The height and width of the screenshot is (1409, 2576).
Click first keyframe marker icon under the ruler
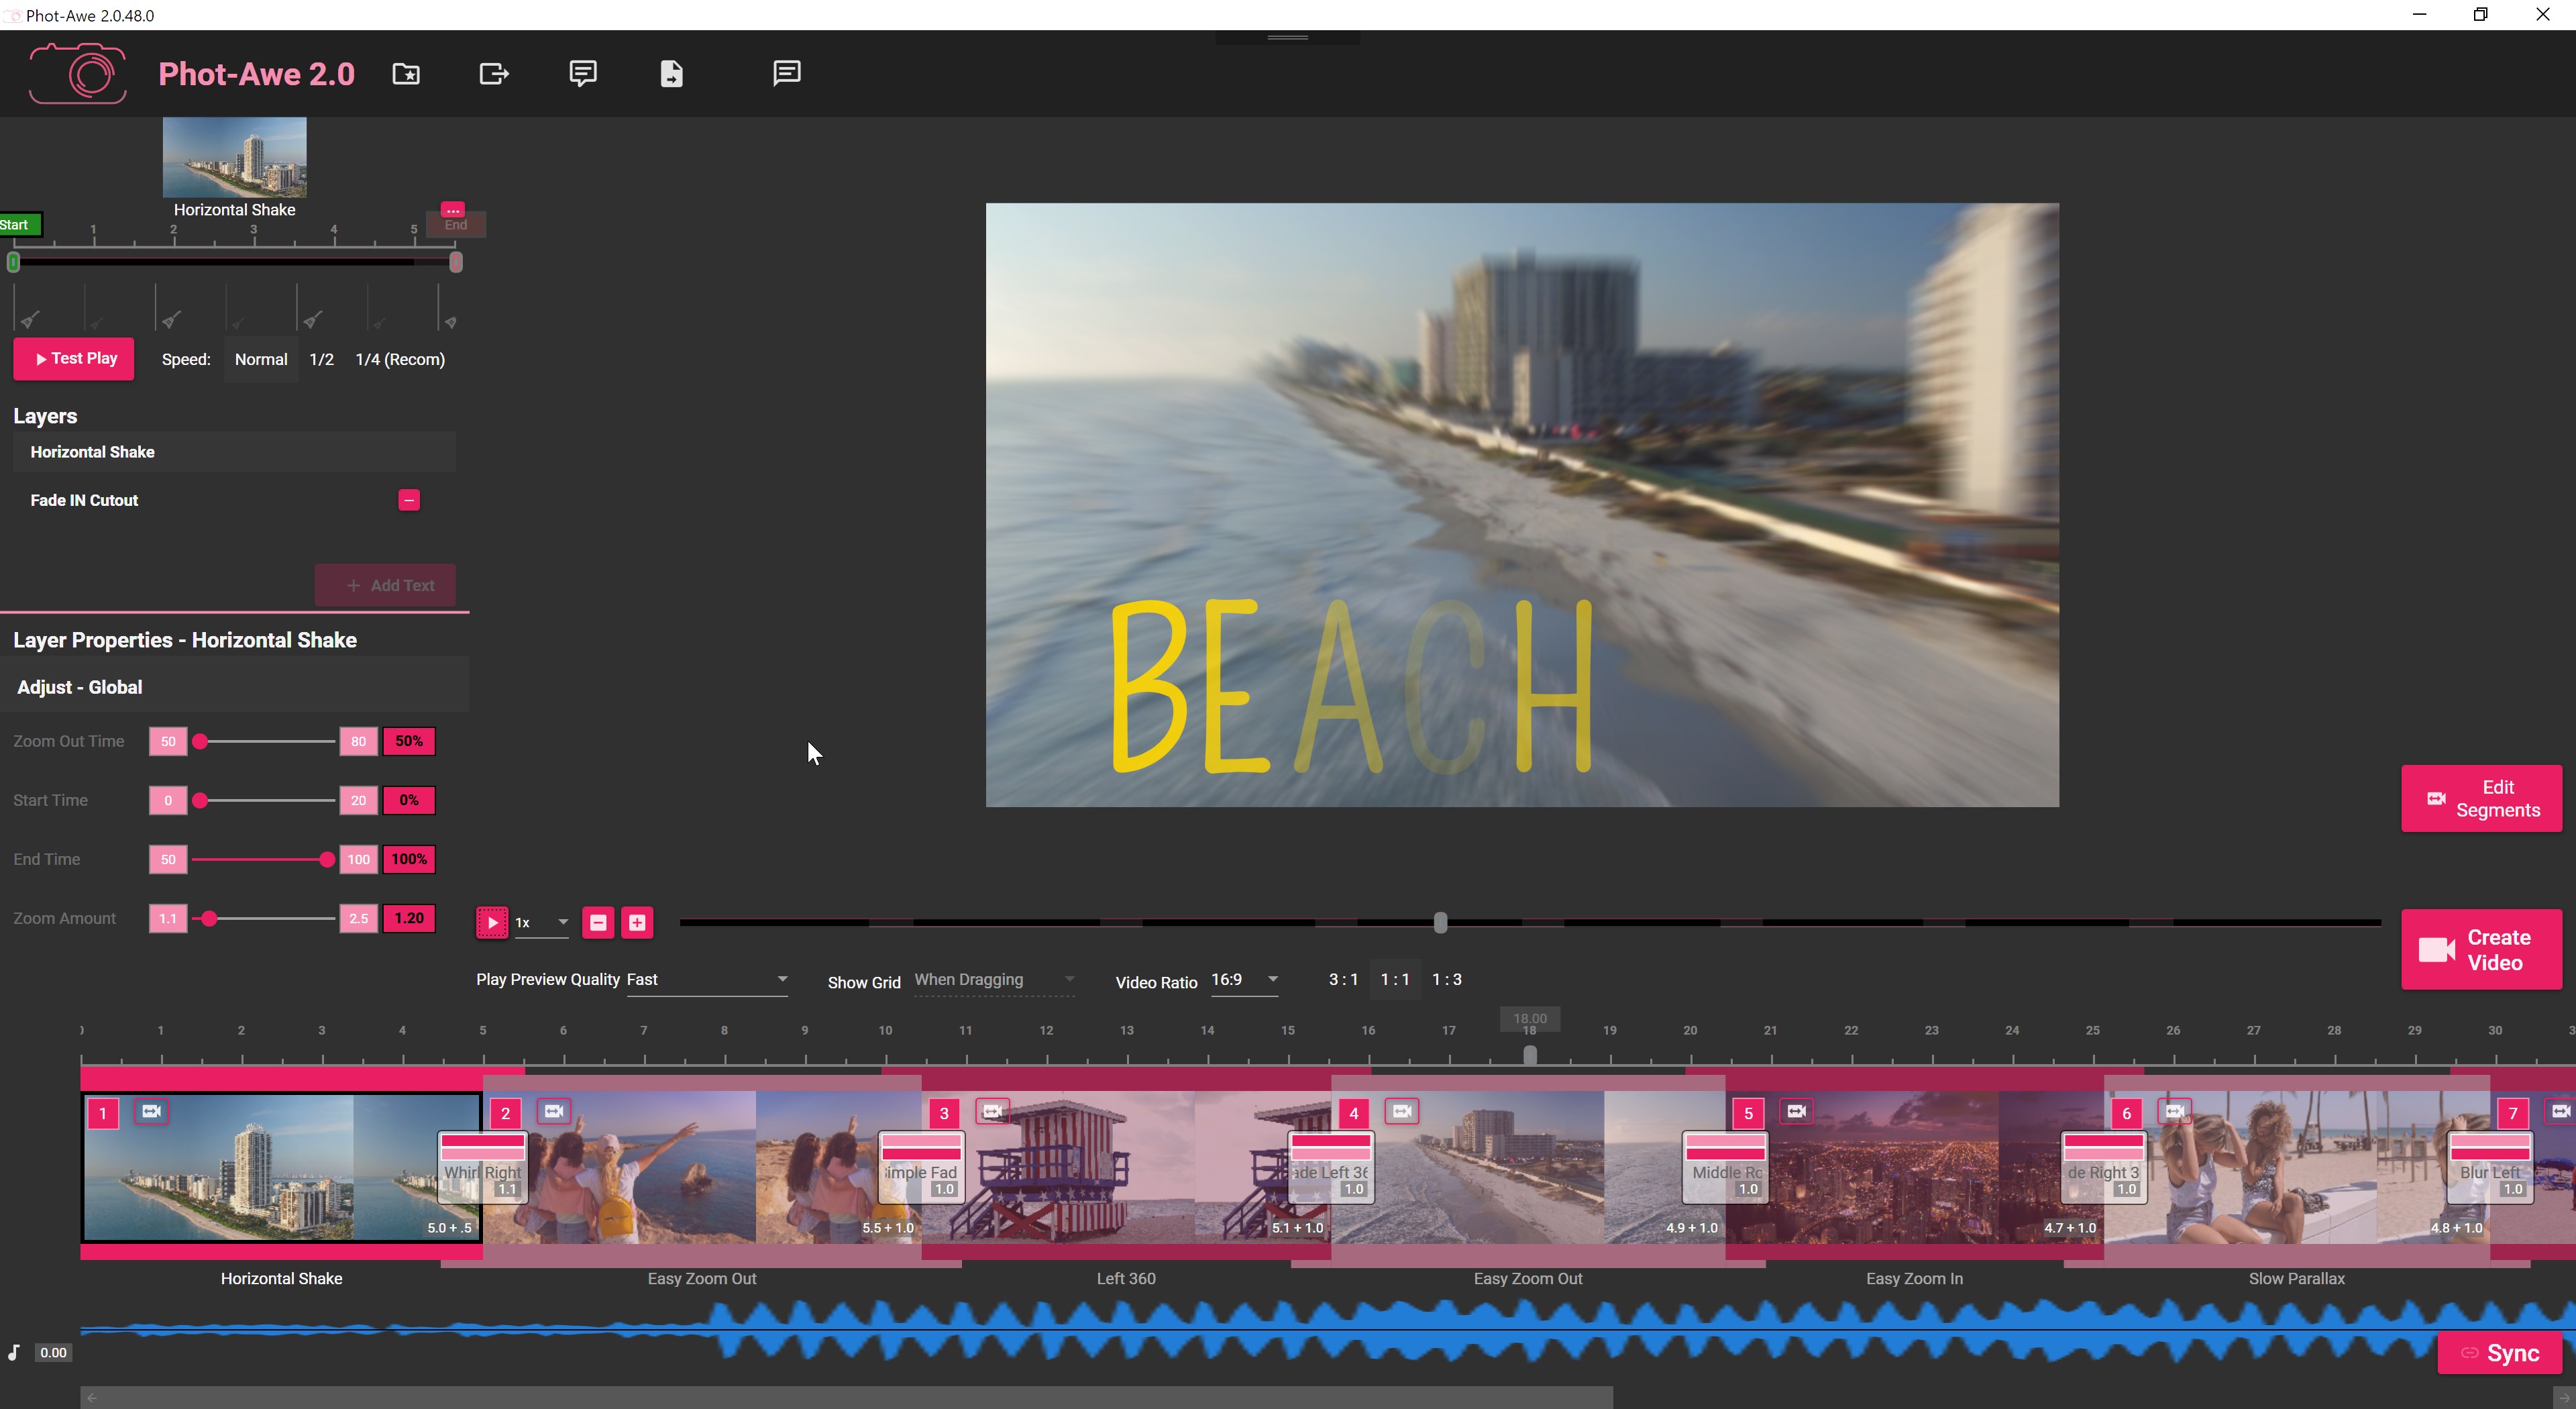click(30, 320)
